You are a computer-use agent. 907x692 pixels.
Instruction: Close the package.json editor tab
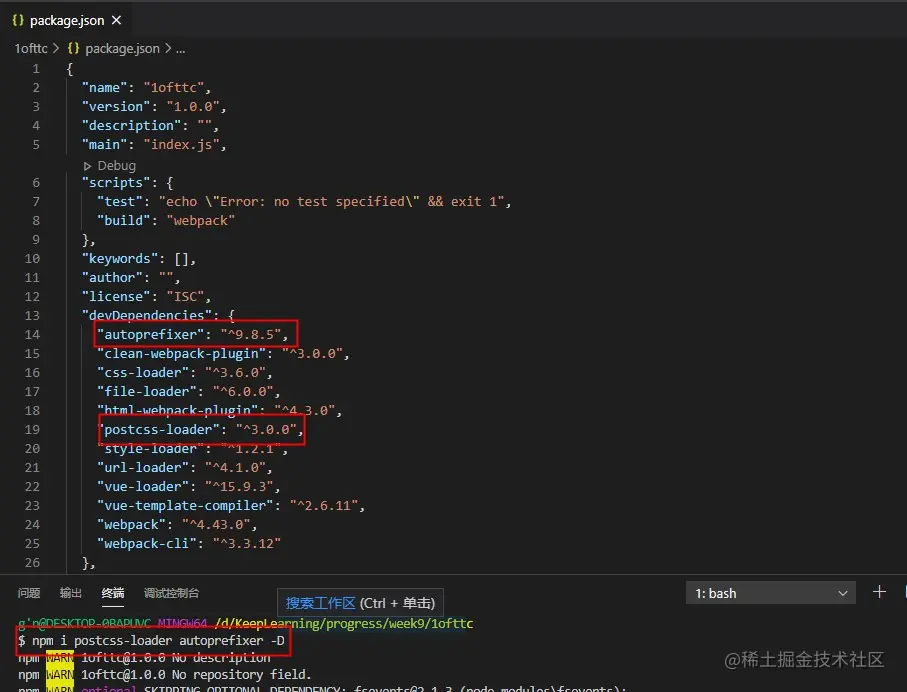pos(116,20)
